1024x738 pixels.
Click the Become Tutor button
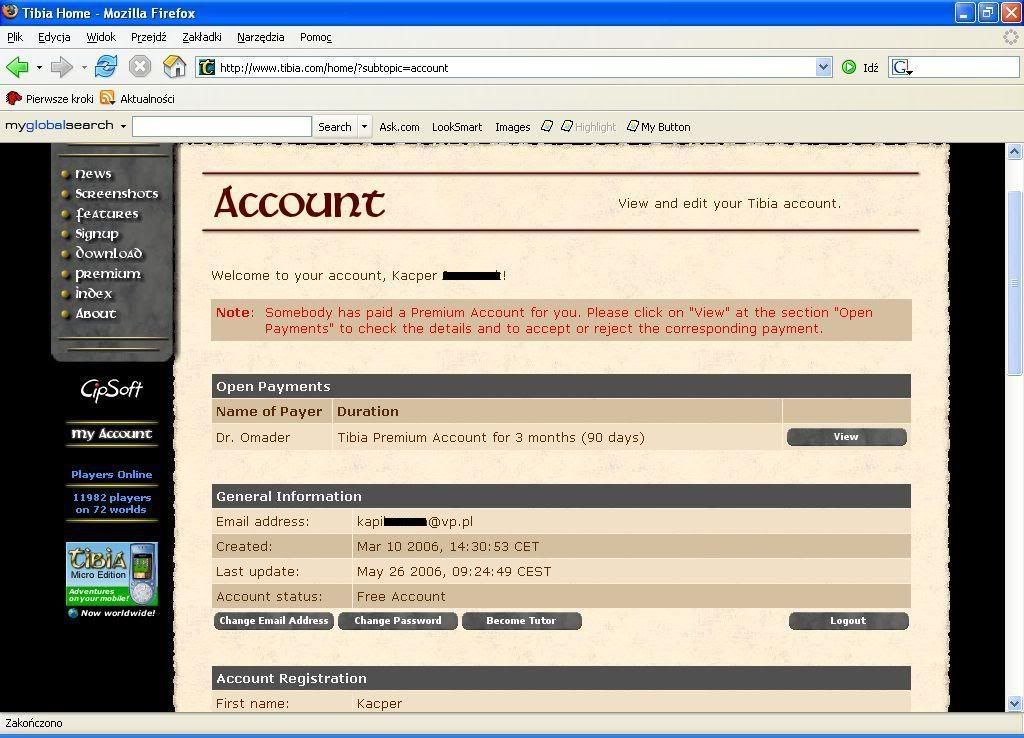(x=521, y=620)
